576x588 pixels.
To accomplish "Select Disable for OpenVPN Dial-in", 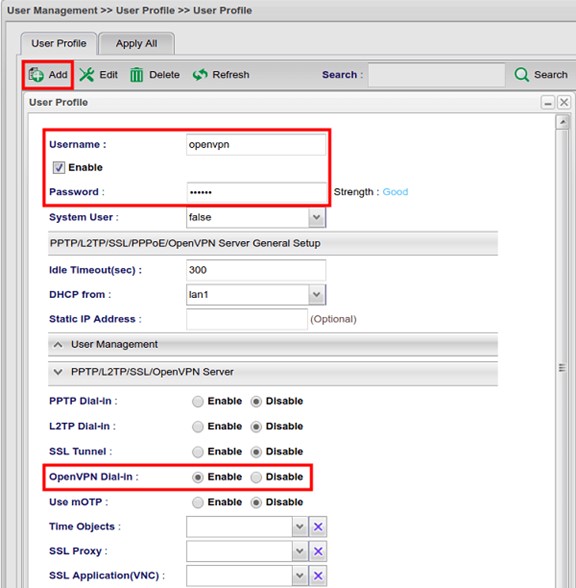I will point(256,477).
